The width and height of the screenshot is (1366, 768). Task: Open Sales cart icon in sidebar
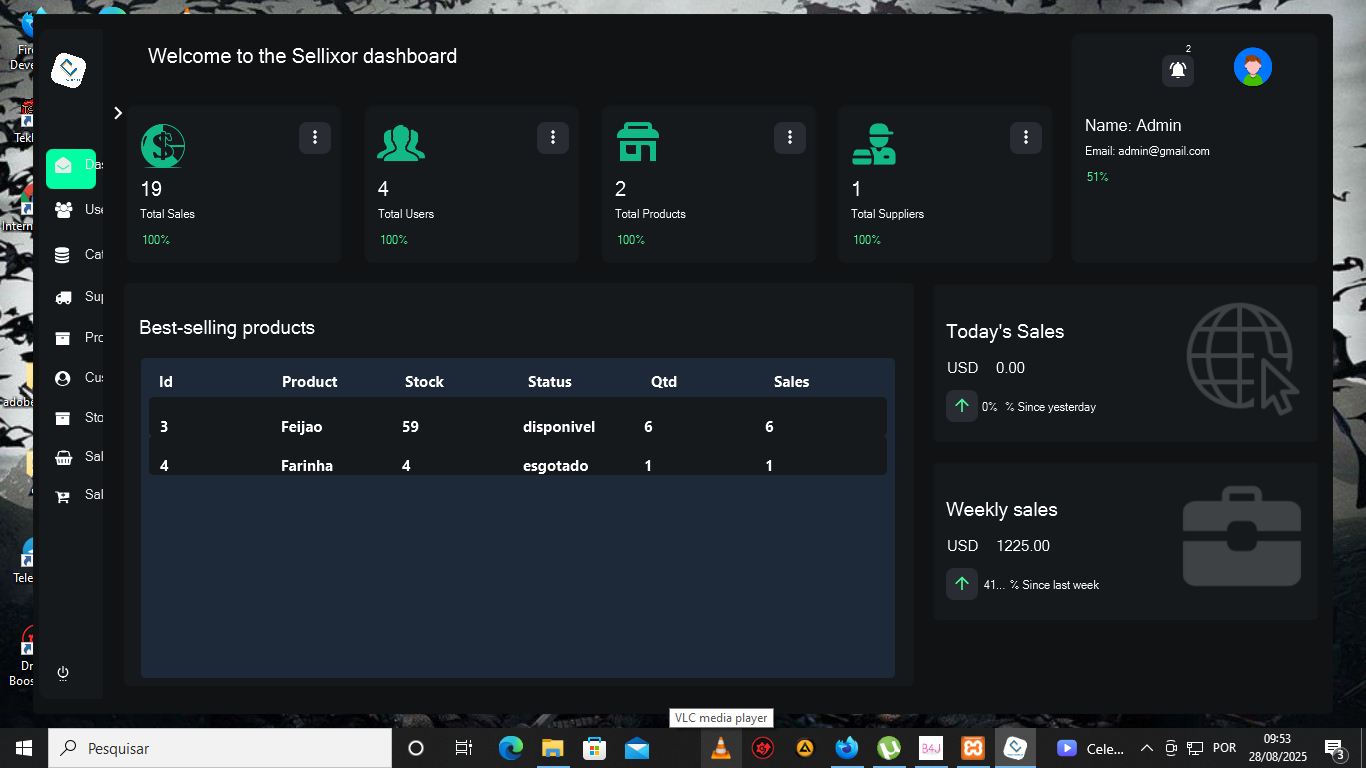pyautogui.click(x=63, y=496)
